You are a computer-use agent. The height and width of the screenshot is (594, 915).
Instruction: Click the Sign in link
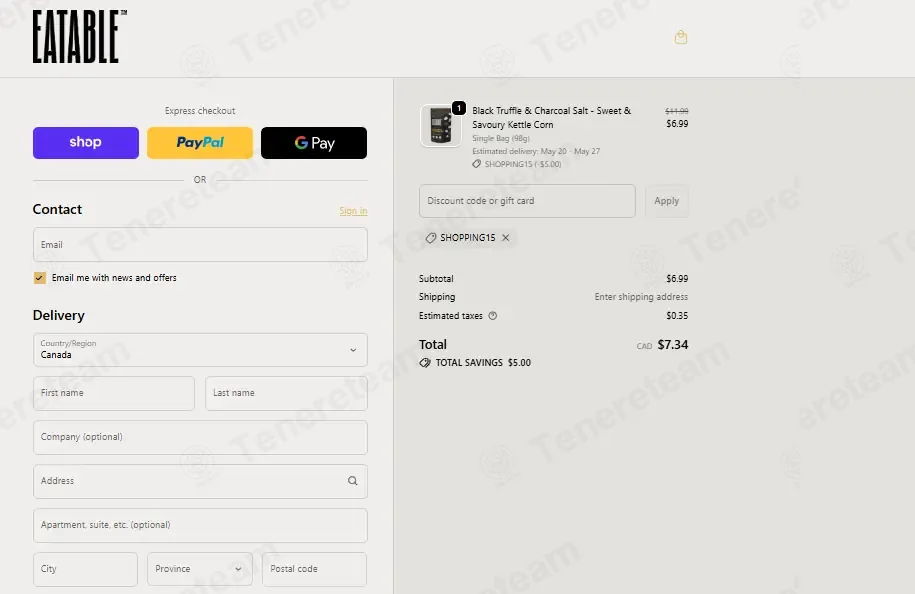click(353, 211)
